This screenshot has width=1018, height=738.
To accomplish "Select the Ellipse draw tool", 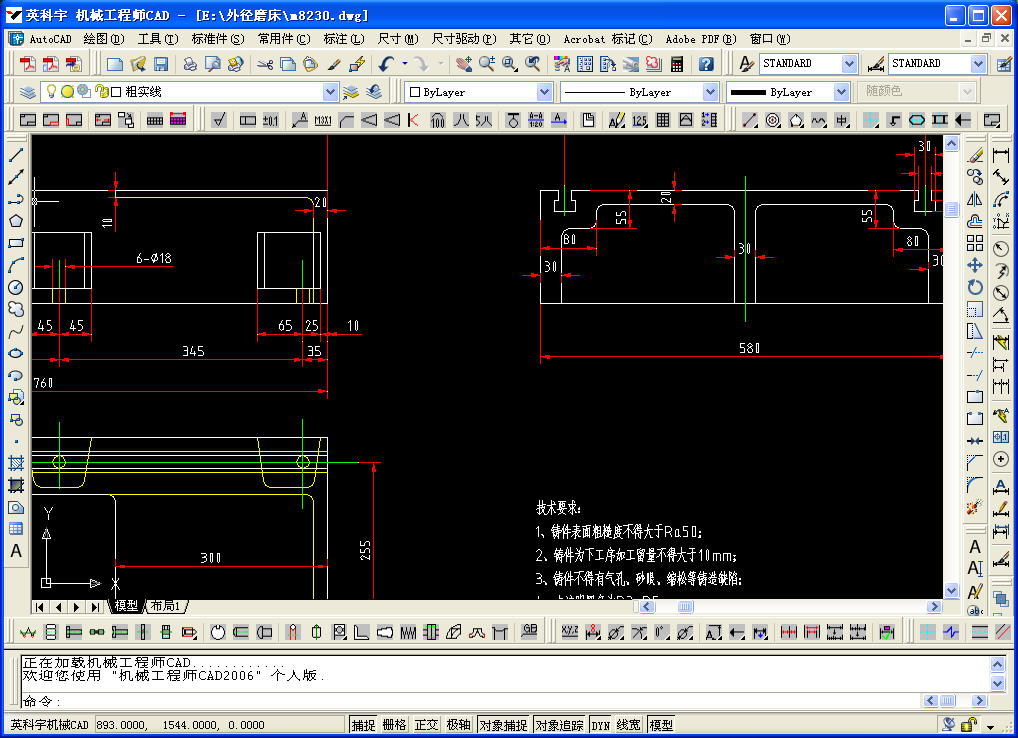I will tap(16, 354).
